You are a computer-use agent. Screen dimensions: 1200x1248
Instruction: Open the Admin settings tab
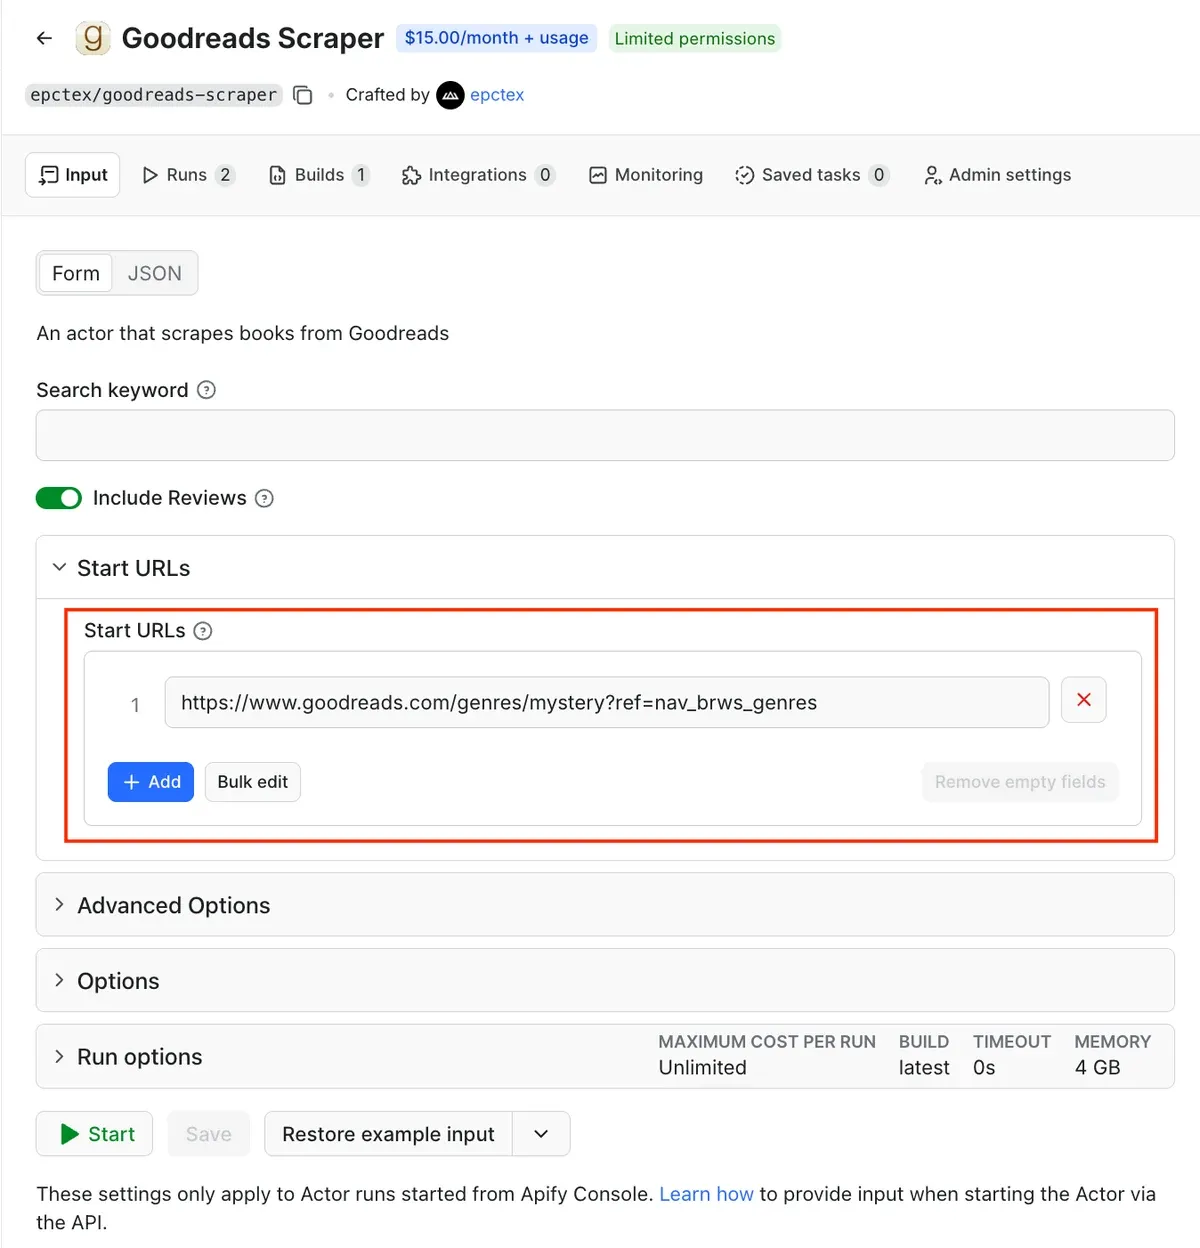pyautogui.click(x=997, y=175)
